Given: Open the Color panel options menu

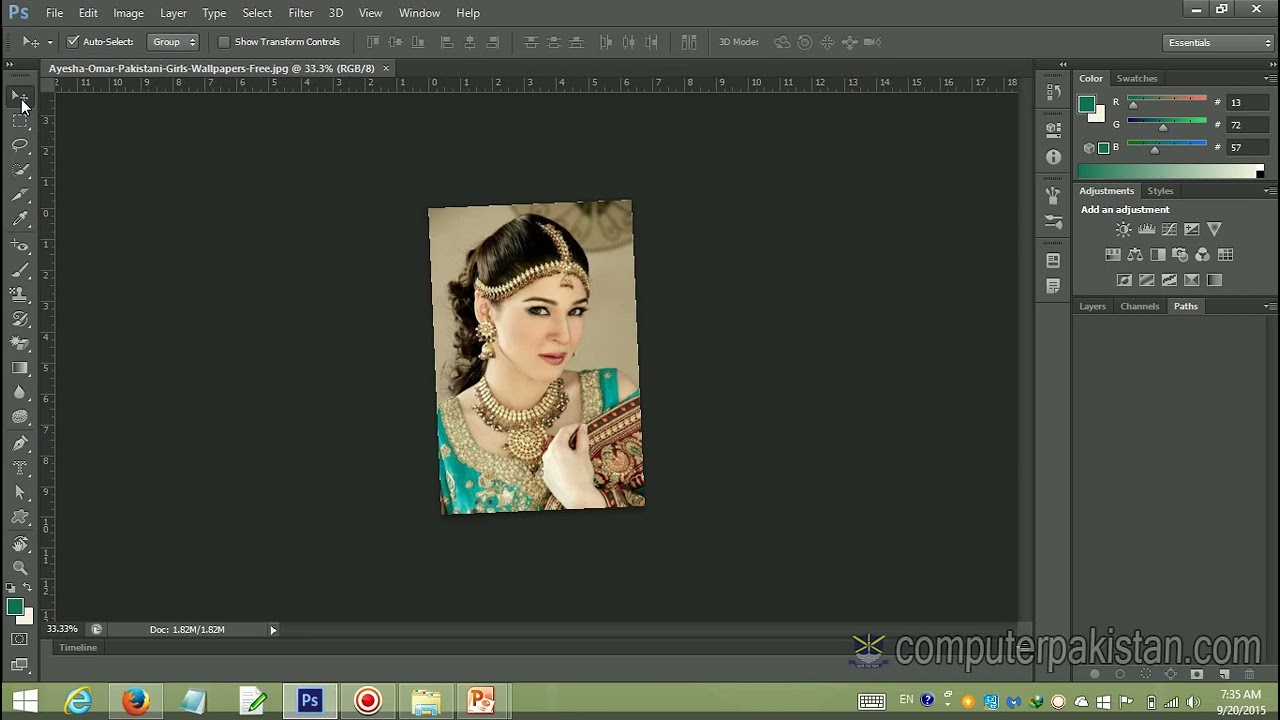Looking at the screenshot, I should (1268, 78).
